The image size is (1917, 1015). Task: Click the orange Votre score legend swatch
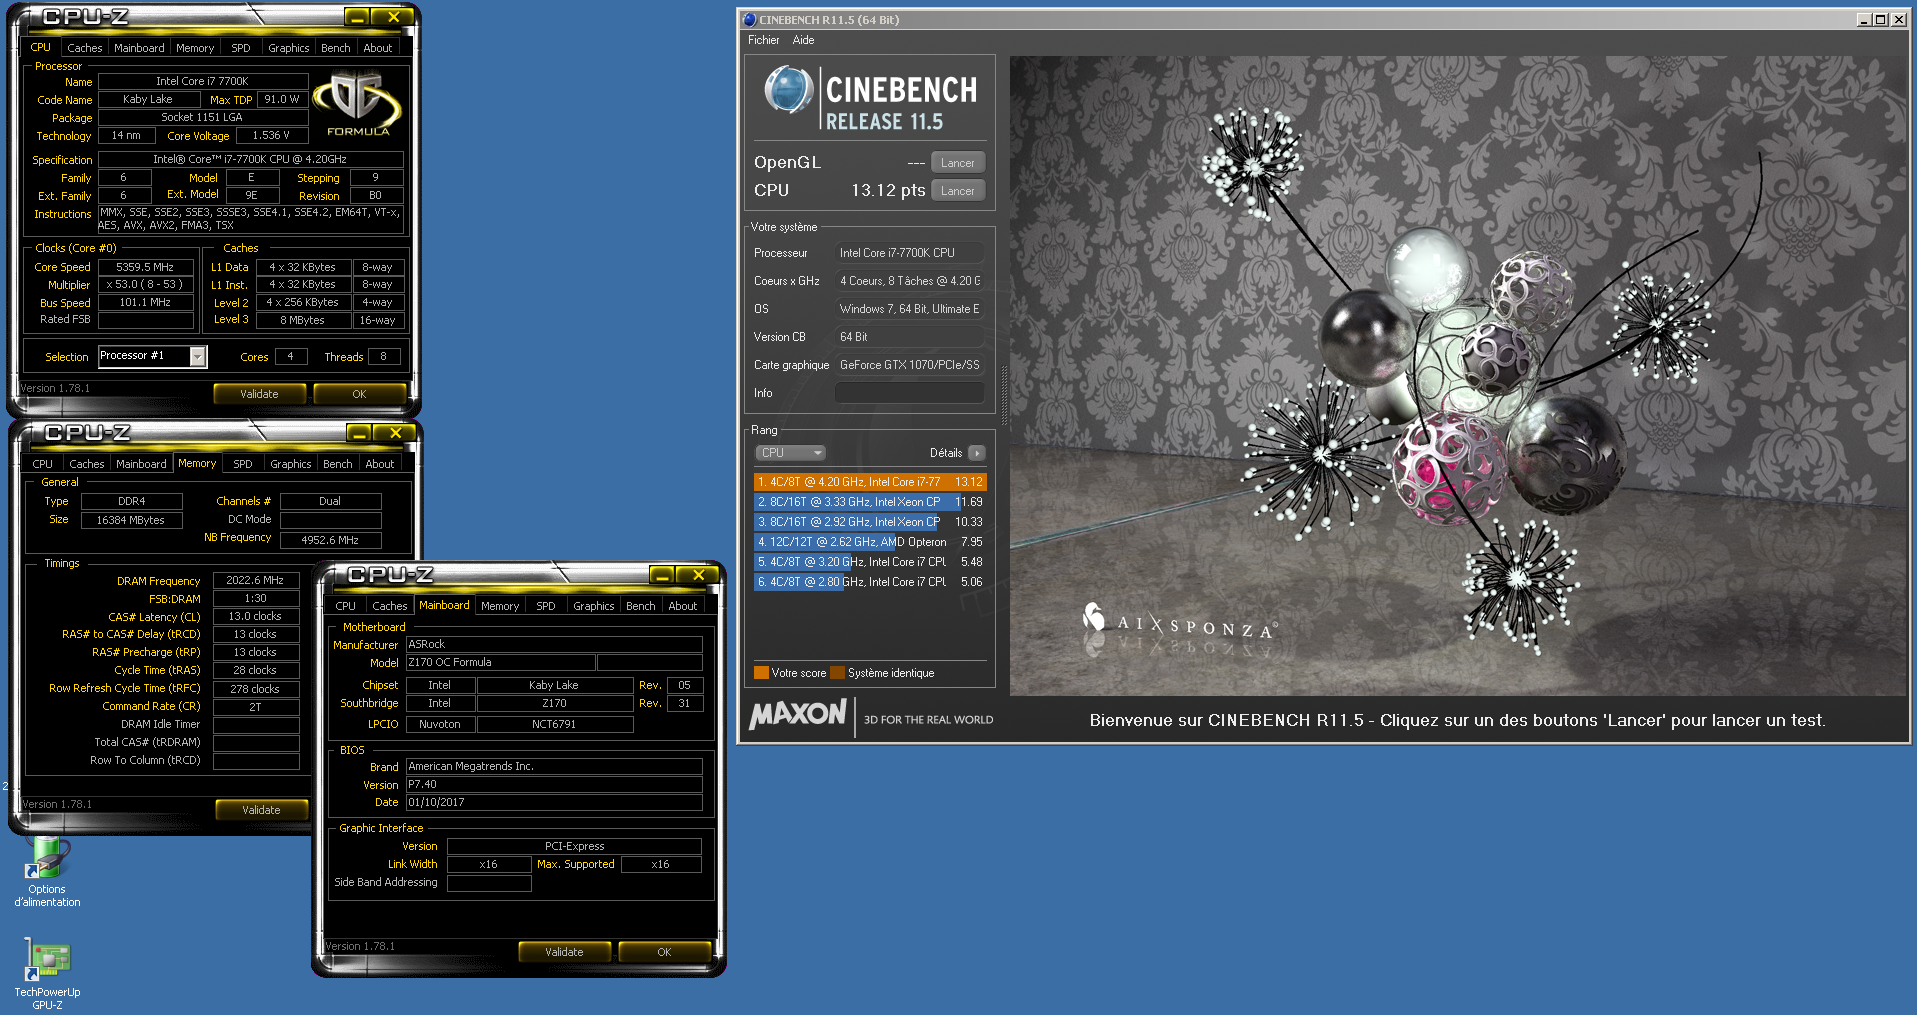[761, 673]
